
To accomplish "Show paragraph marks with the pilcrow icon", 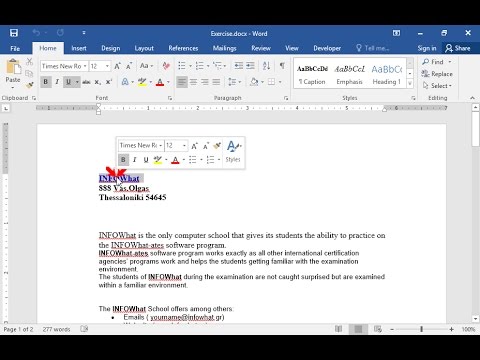I will click(282, 66).
